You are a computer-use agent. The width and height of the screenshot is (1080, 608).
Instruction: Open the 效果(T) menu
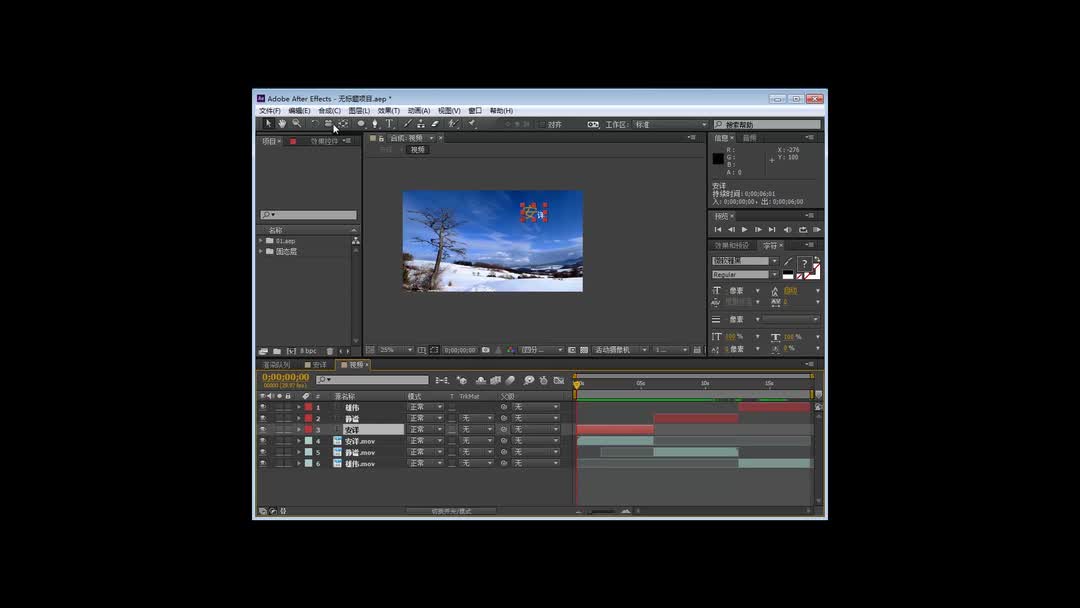coord(388,111)
